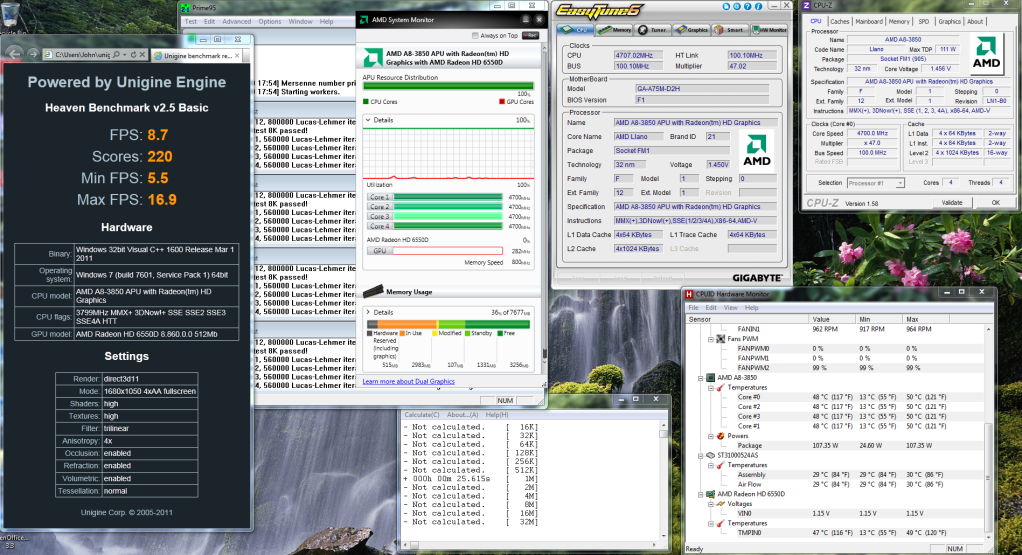This screenshot has width=1022, height=555.
Task: Click the Unigine benchmark browser tab
Action: (x=198, y=55)
